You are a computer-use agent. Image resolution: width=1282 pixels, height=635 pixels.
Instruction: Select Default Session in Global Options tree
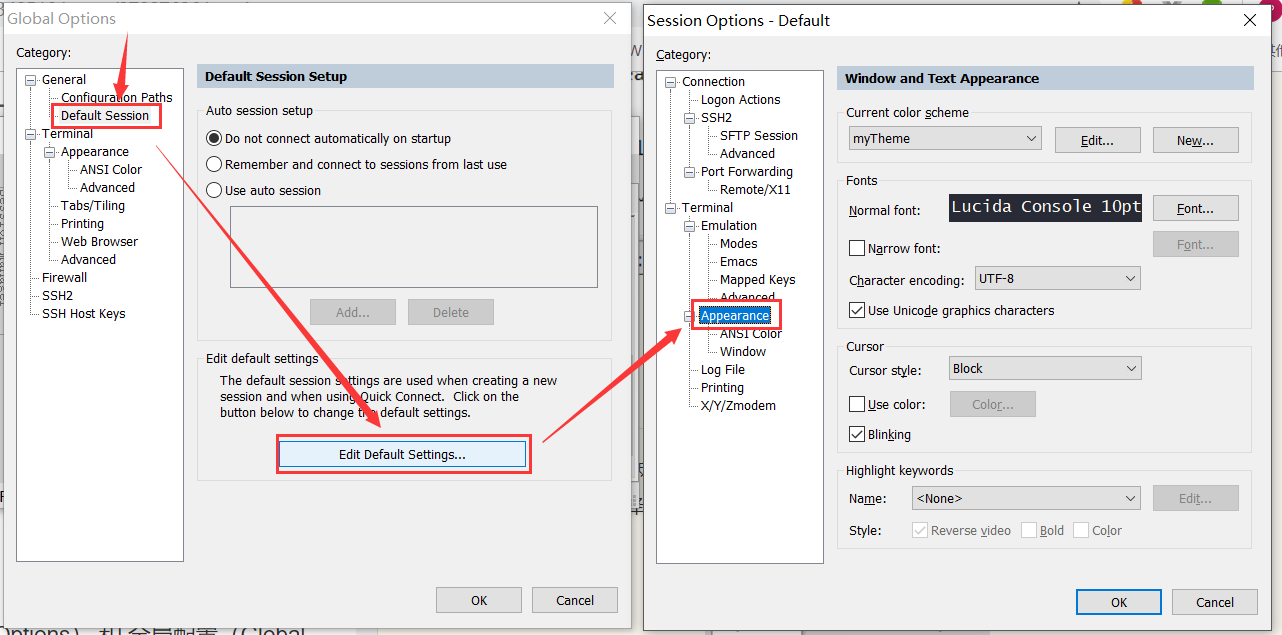click(105, 116)
